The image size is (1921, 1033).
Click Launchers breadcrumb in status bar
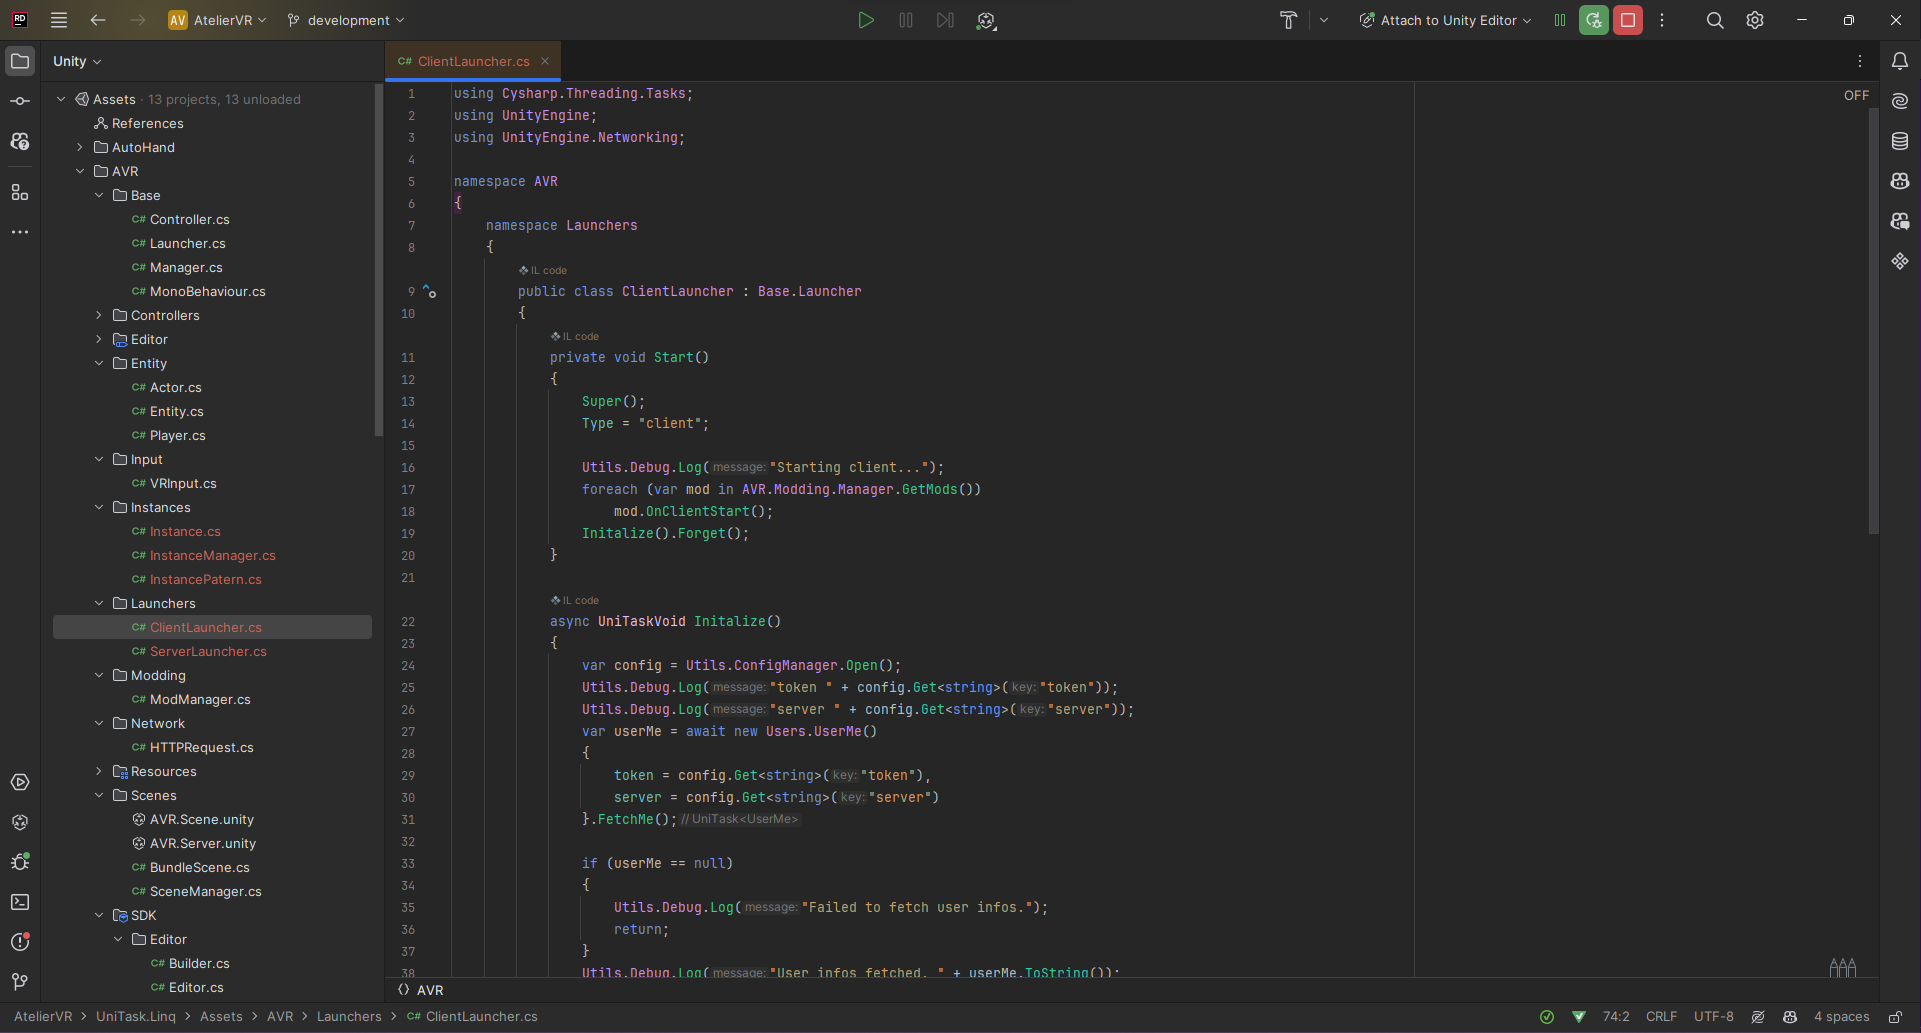[349, 1016]
